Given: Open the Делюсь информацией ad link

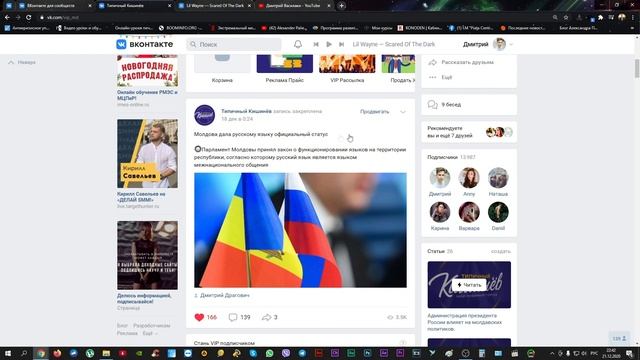Looking at the screenshot, I should pyautogui.click(x=144, y=298).
